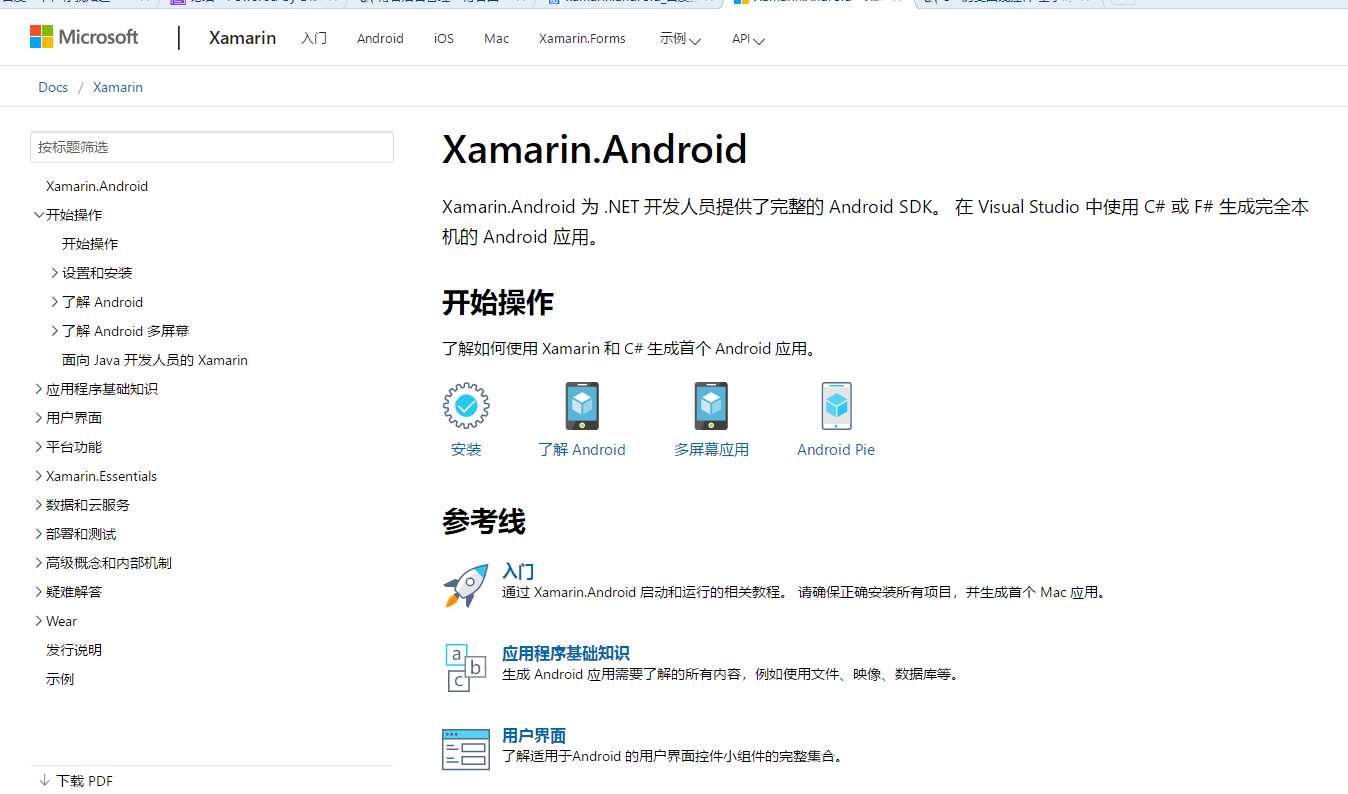Click the 多屏幕应用 phone icon
1348x794 pixels.
click(711, 405)
